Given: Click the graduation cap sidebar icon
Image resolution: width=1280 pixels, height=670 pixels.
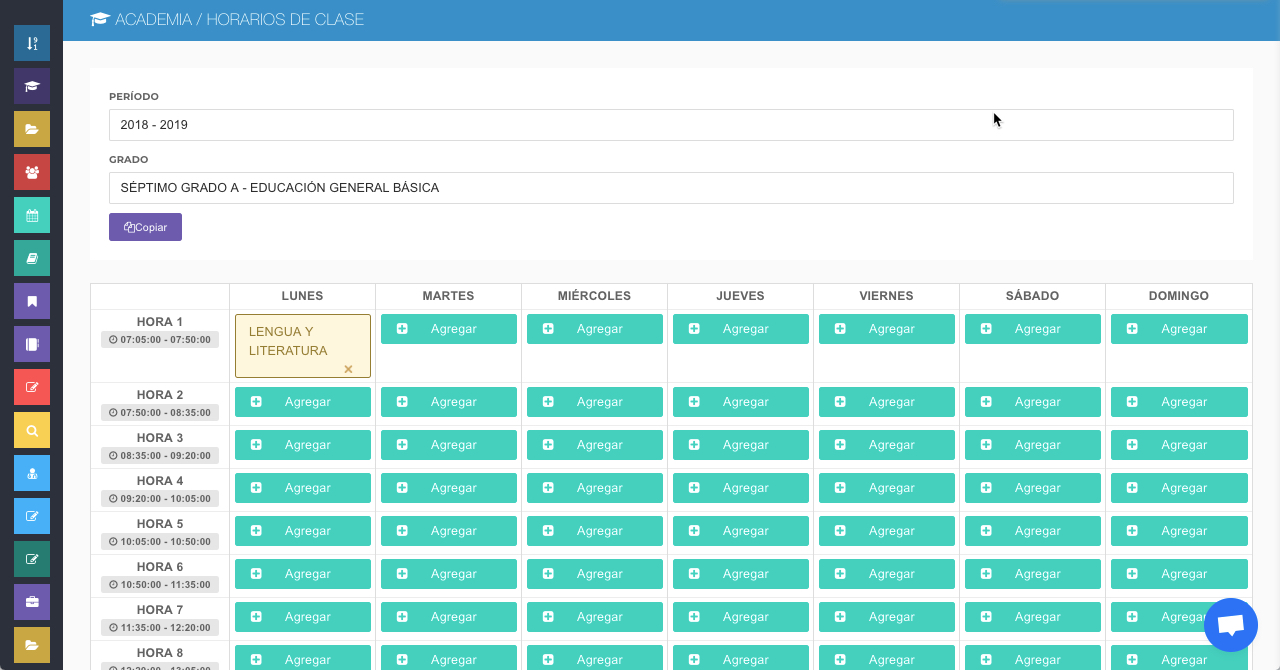Looking at the screenshot, I should 32,86.
